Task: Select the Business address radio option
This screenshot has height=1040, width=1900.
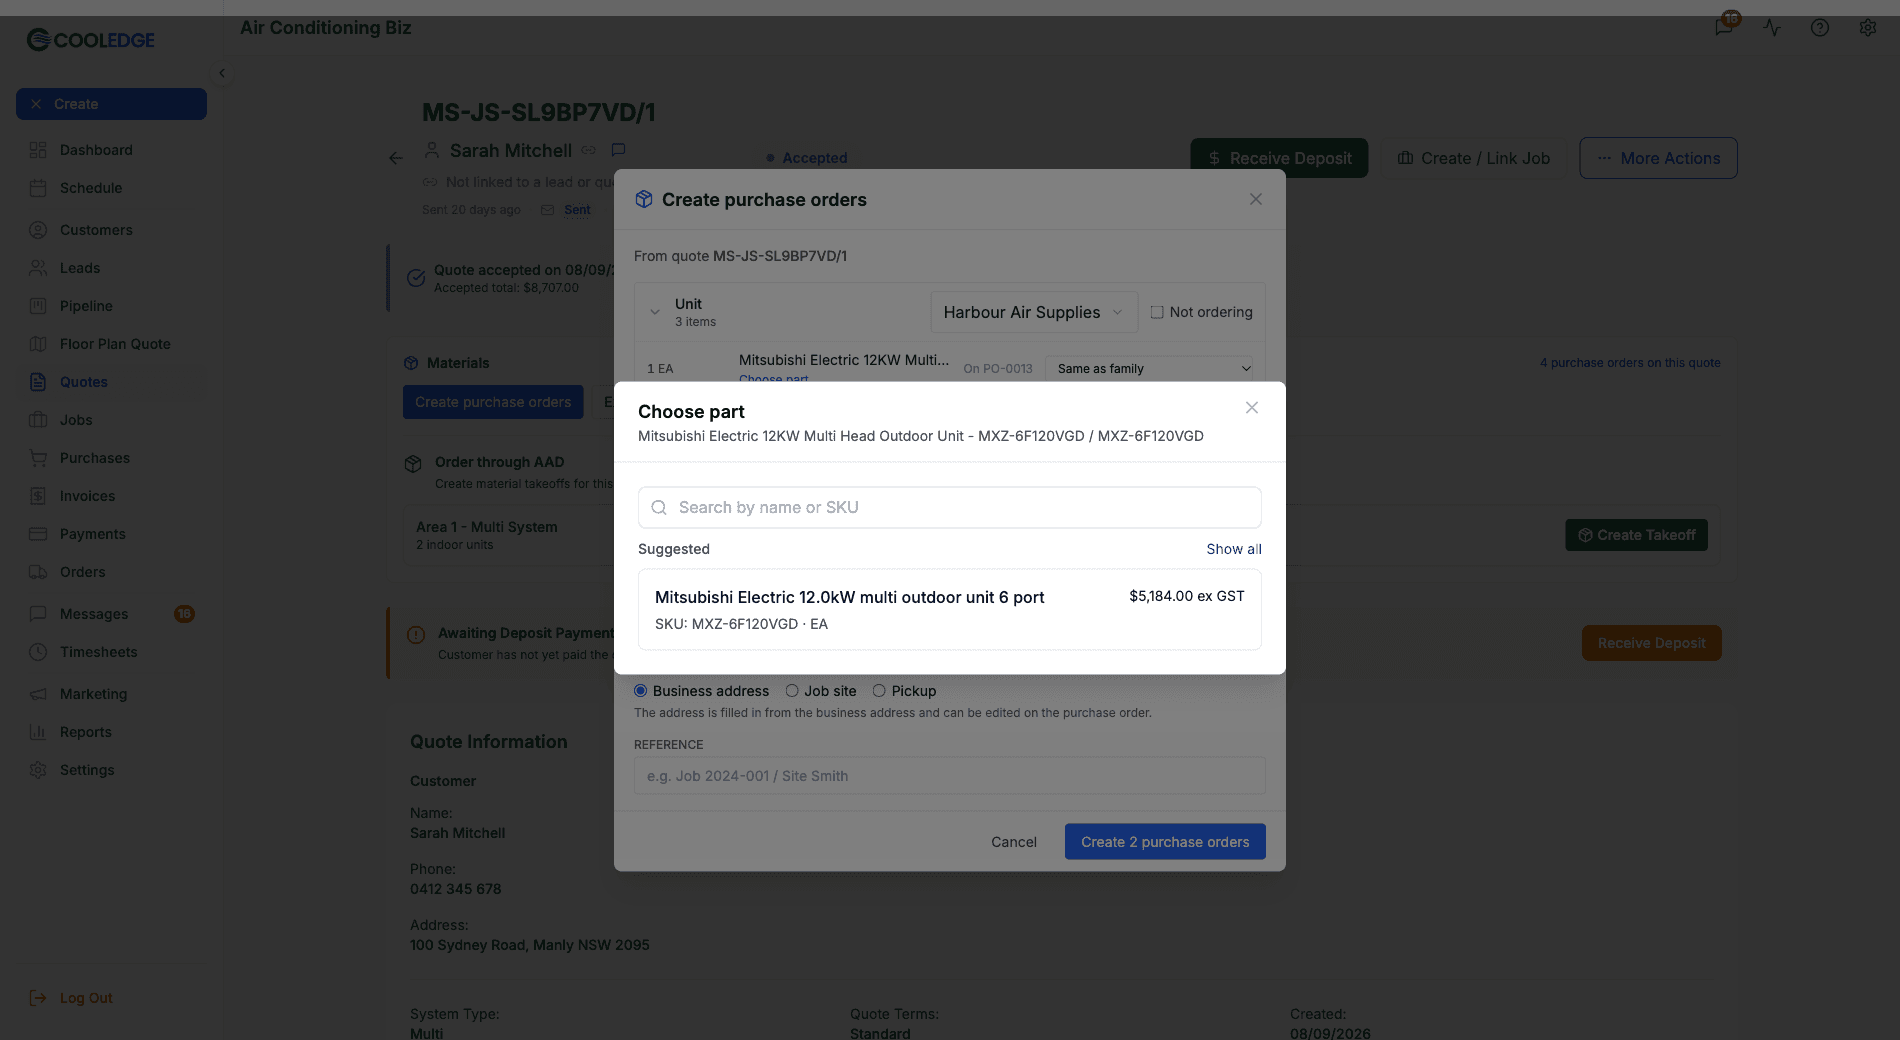Action: tap(641, 691)
